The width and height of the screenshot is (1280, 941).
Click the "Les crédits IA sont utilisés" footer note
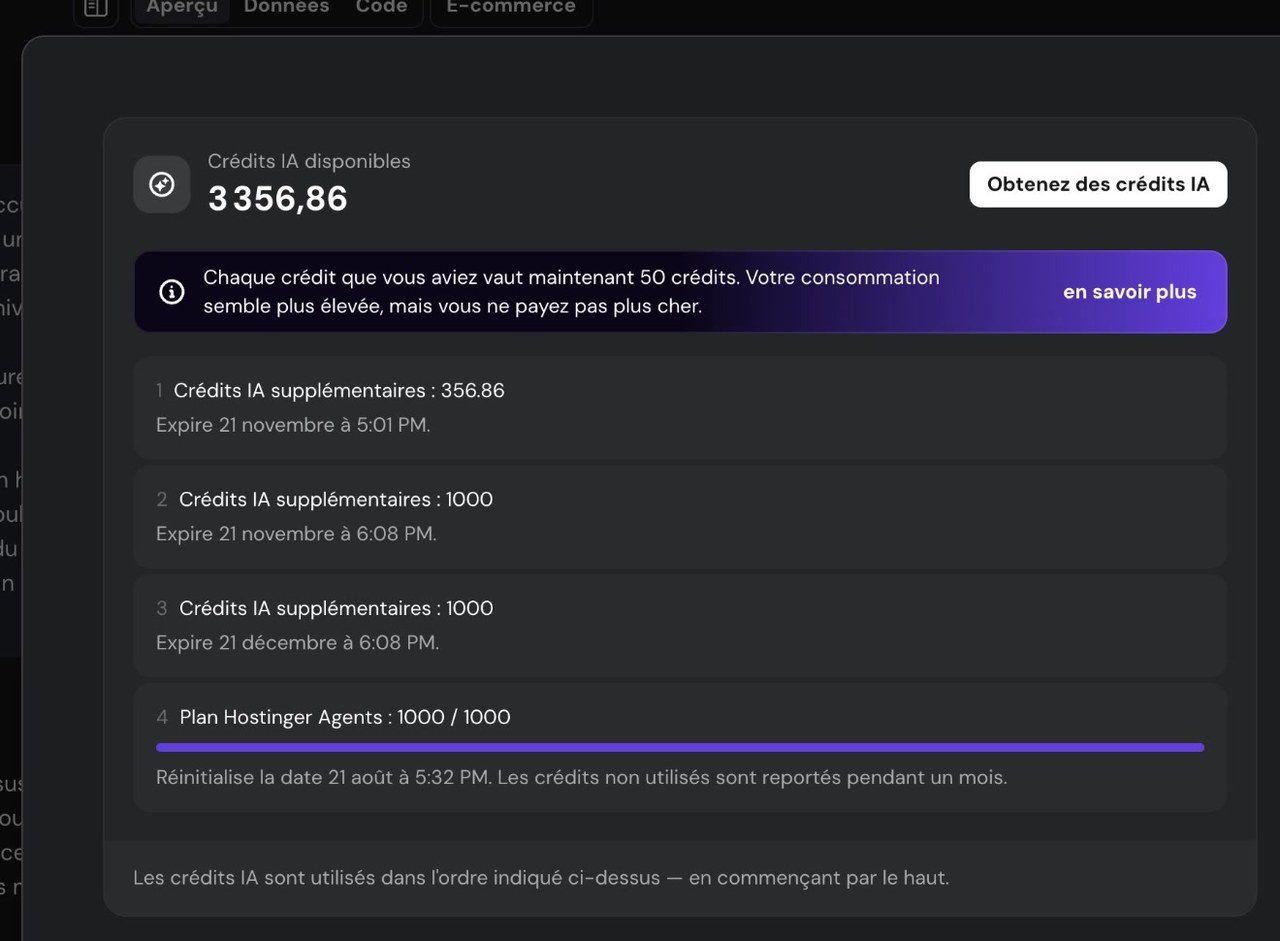(541, 878)
